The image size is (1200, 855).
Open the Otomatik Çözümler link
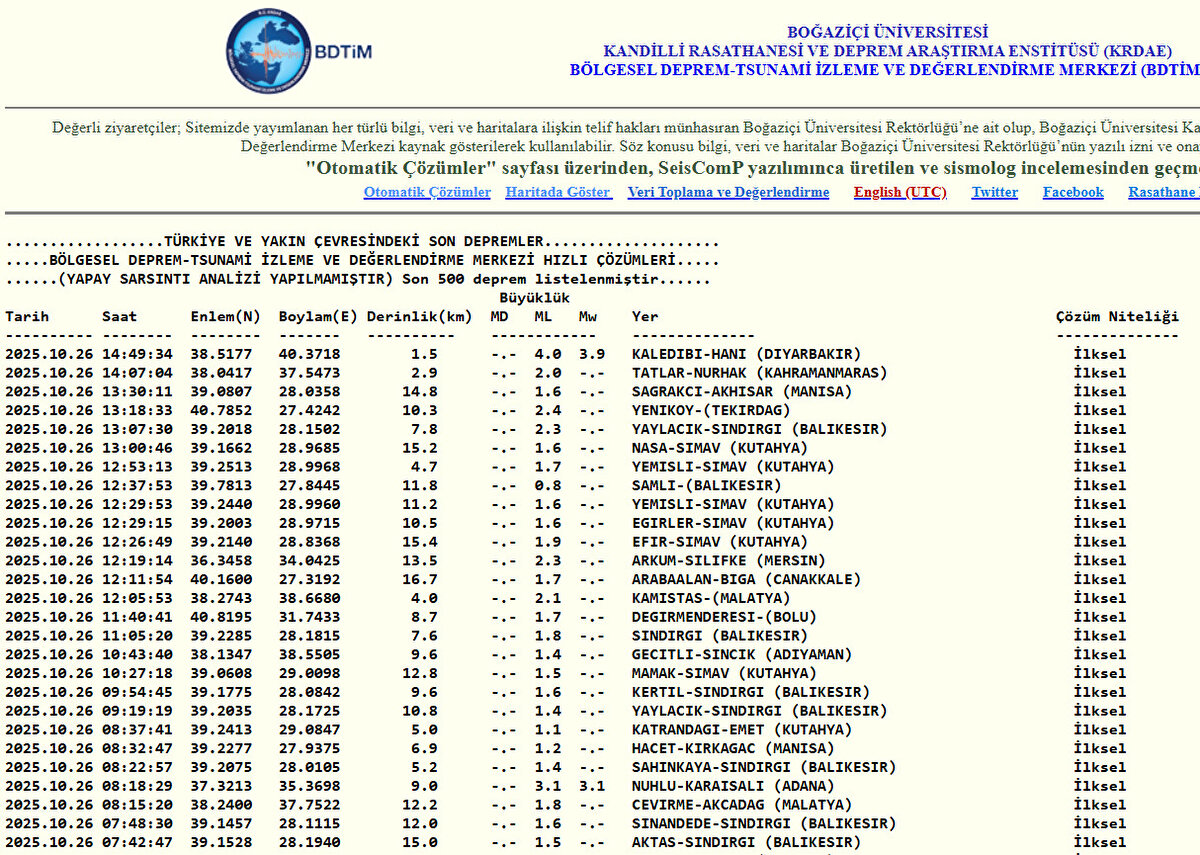[x=427, y=192]
